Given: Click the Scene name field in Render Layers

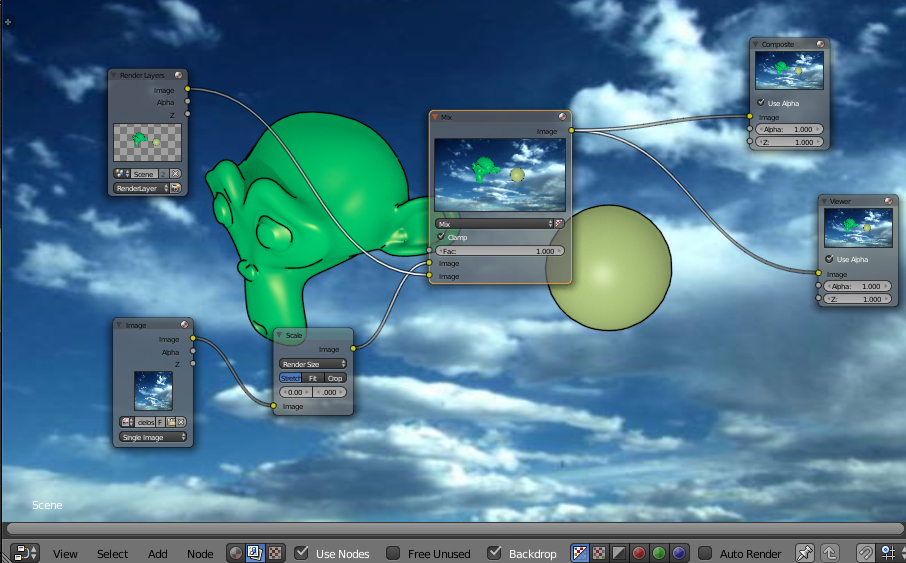Looking at the screenshot, I should [144, 173].
